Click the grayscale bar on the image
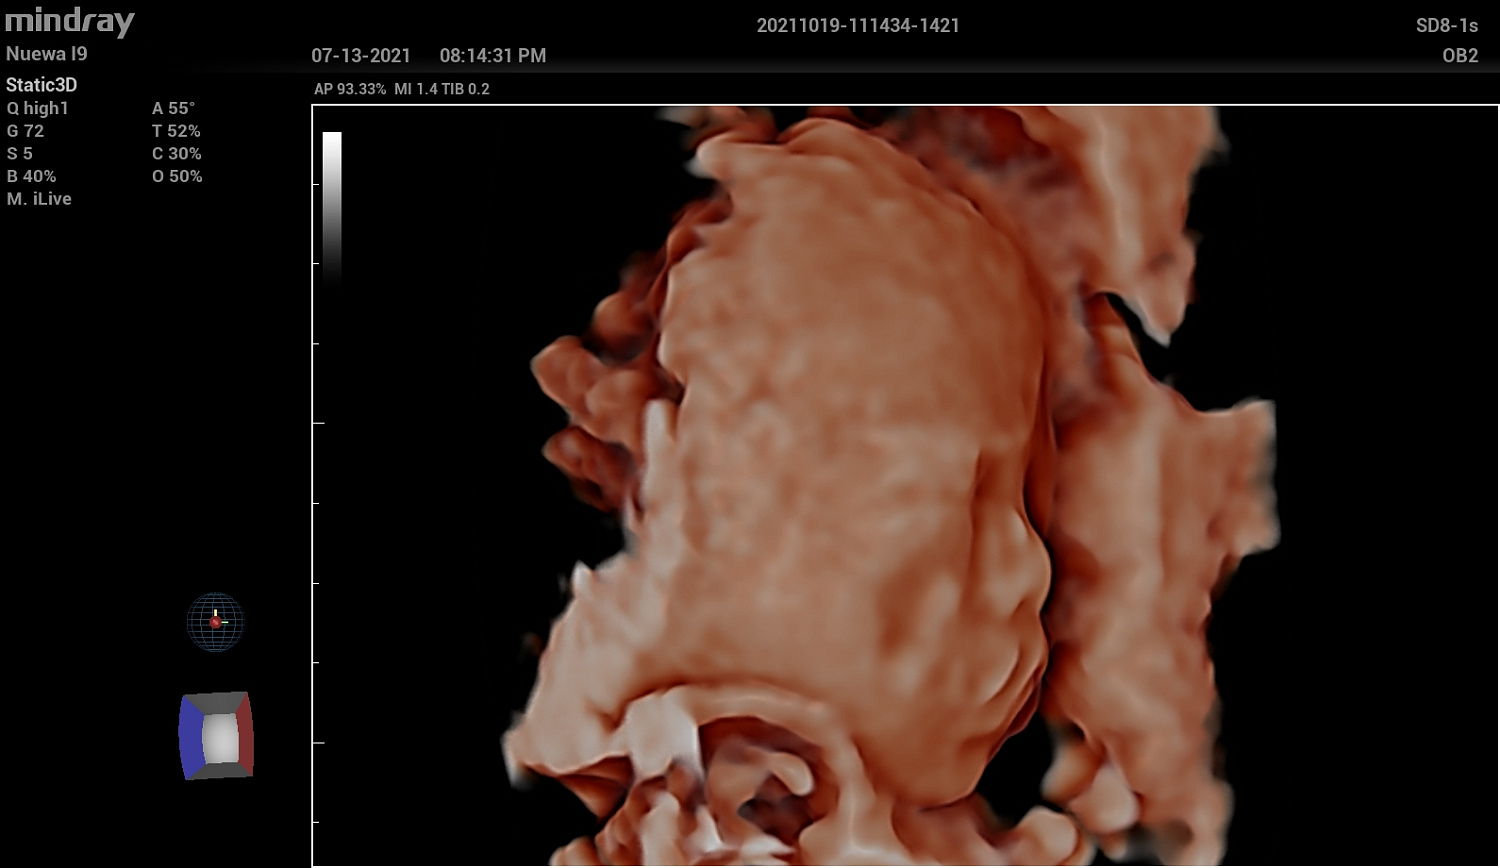 point(332,207)
